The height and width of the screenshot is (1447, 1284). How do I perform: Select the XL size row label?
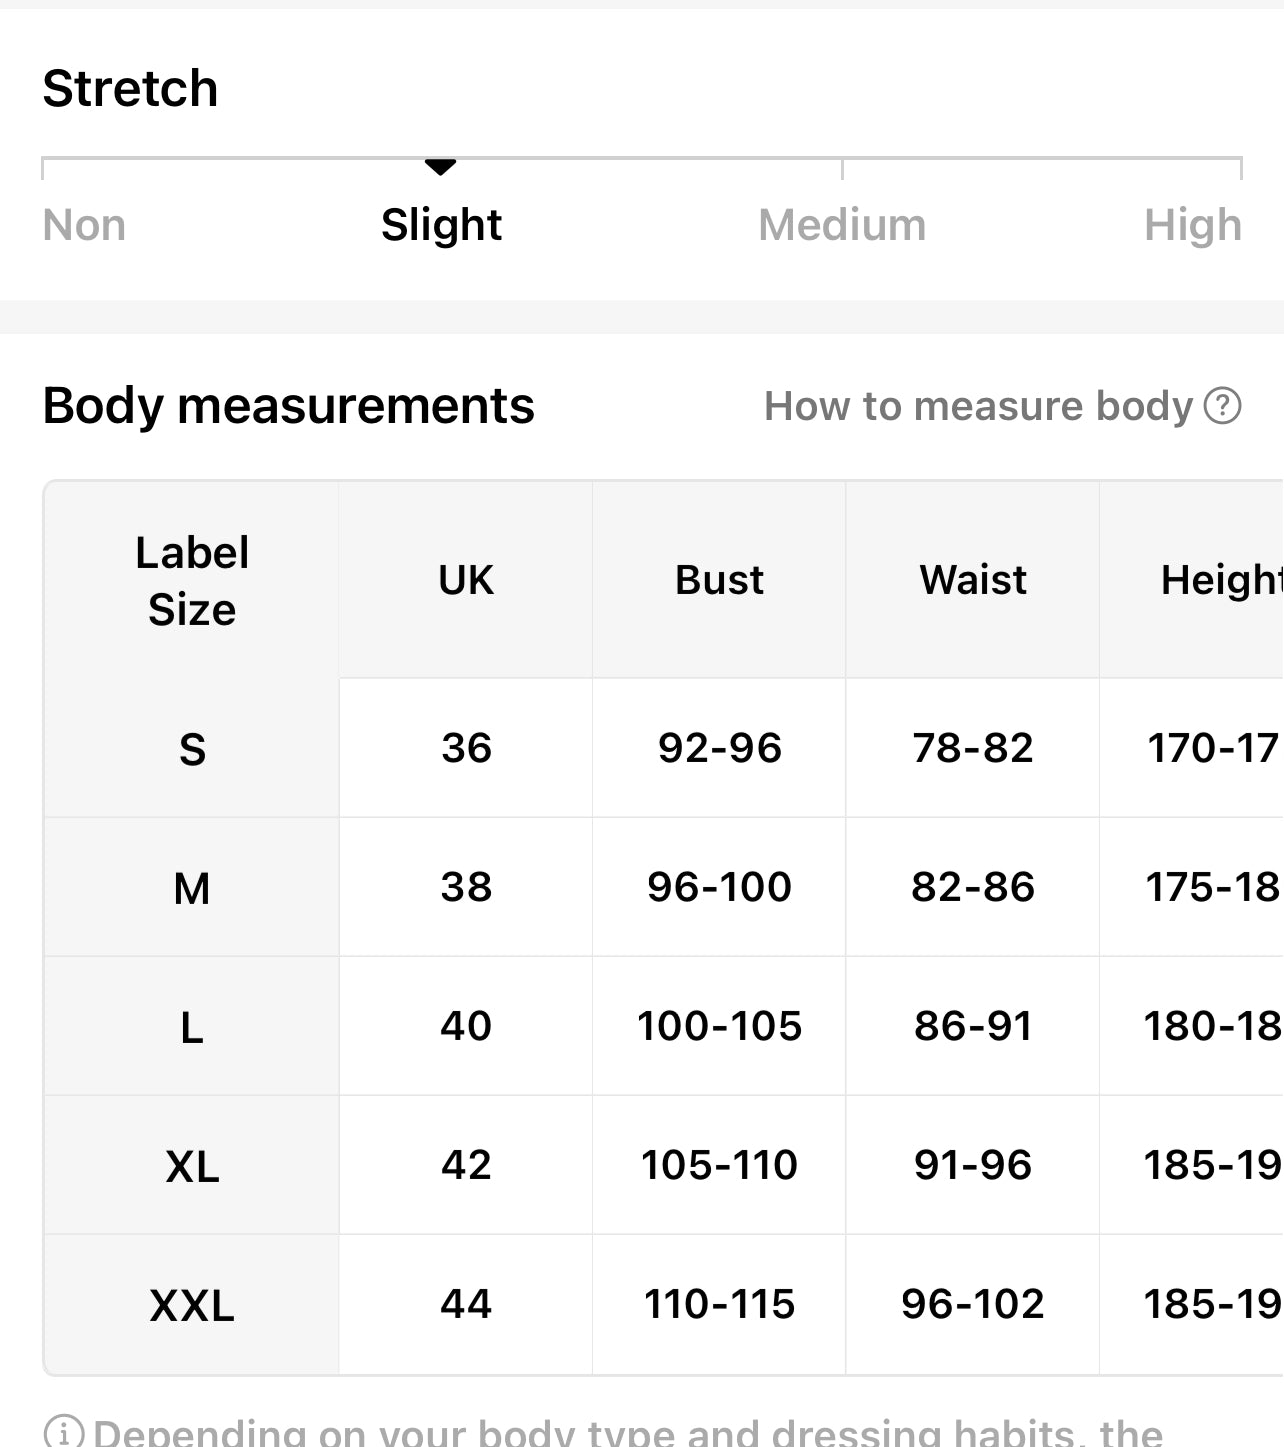click(192, 1166)
